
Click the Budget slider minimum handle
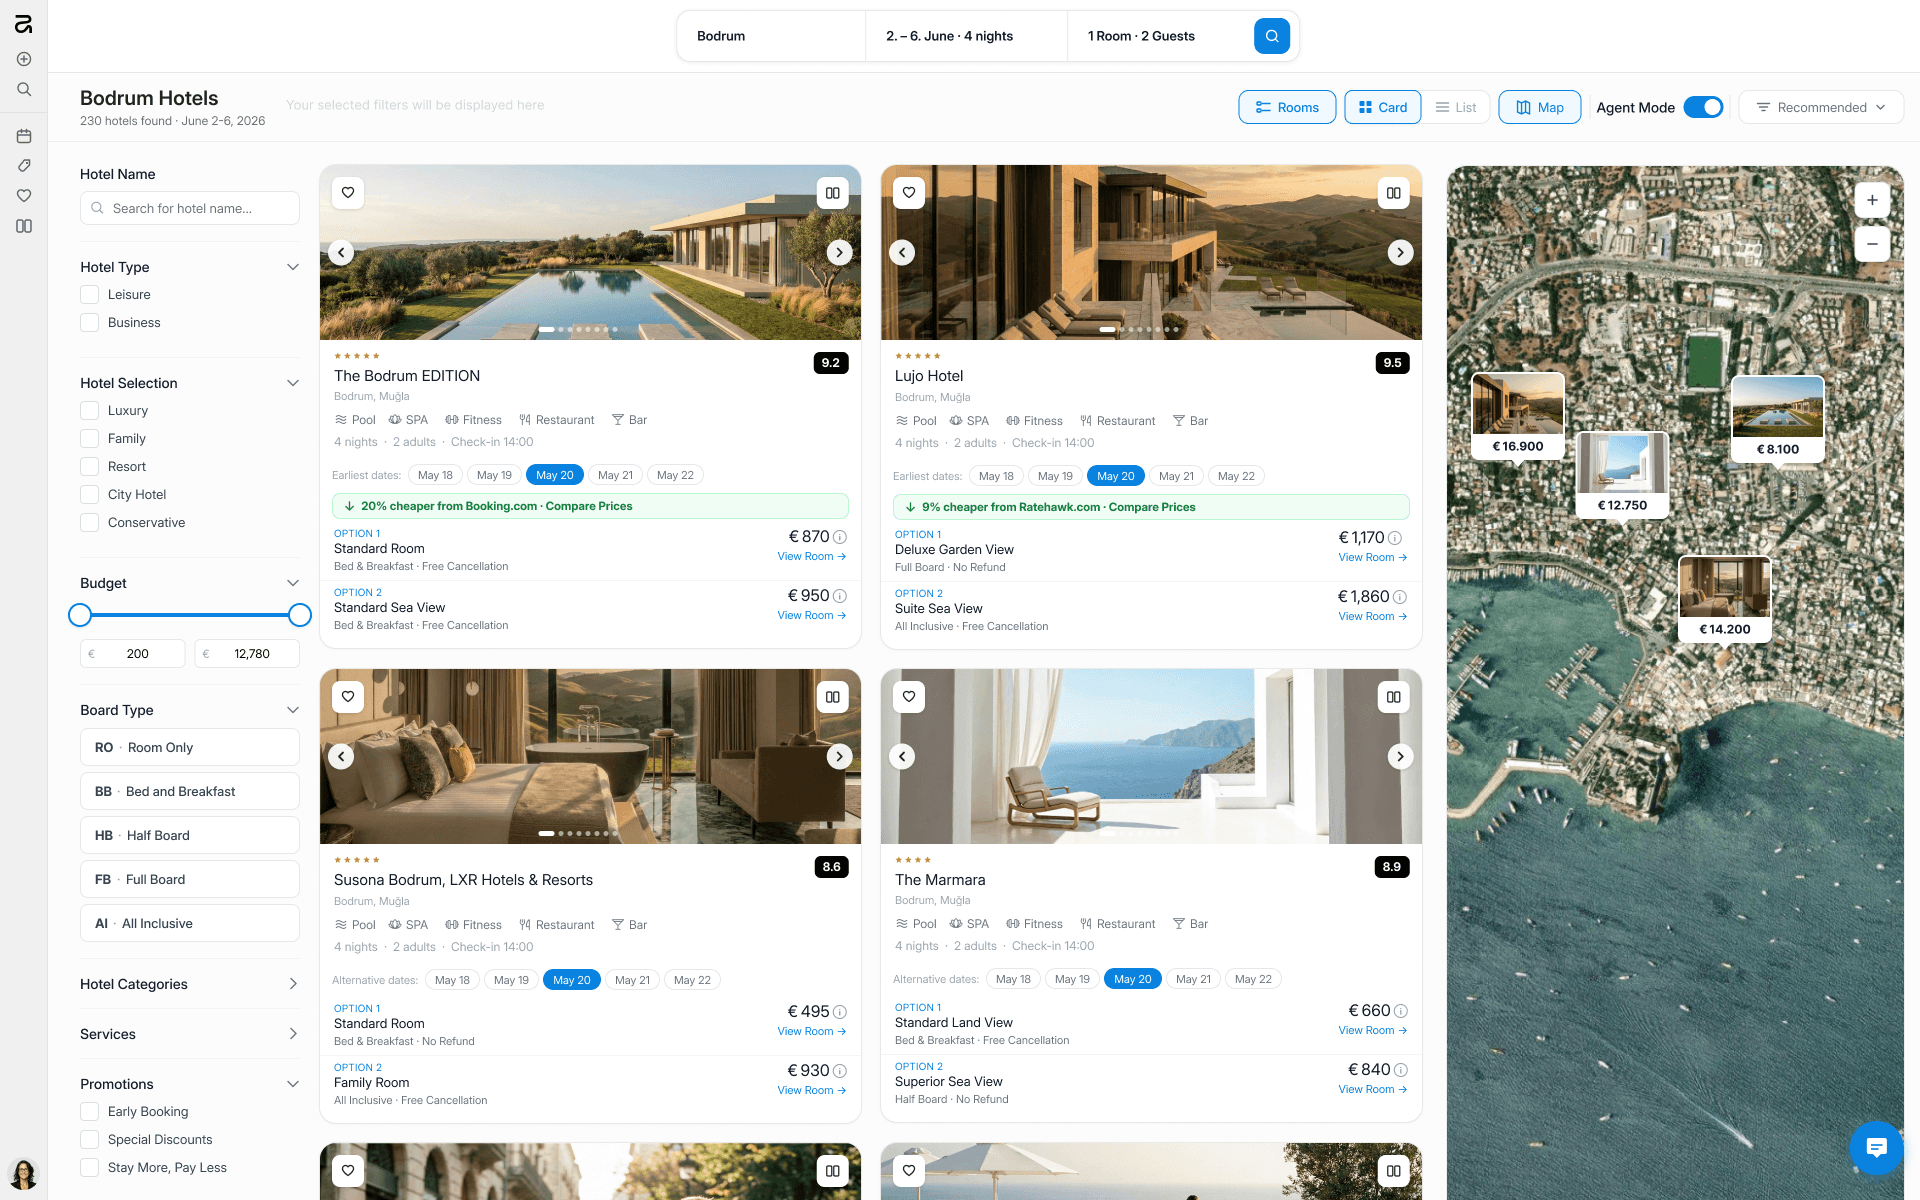point(80,615)
